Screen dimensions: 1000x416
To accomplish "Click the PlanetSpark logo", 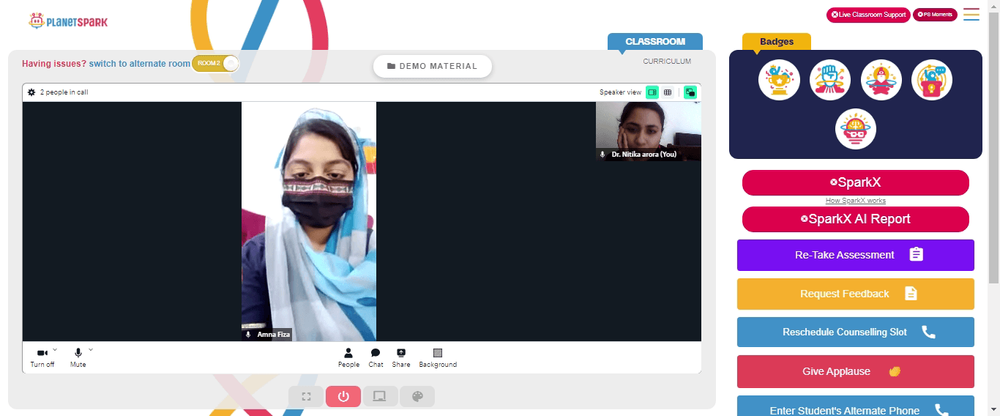I will [x=68, y=21].
